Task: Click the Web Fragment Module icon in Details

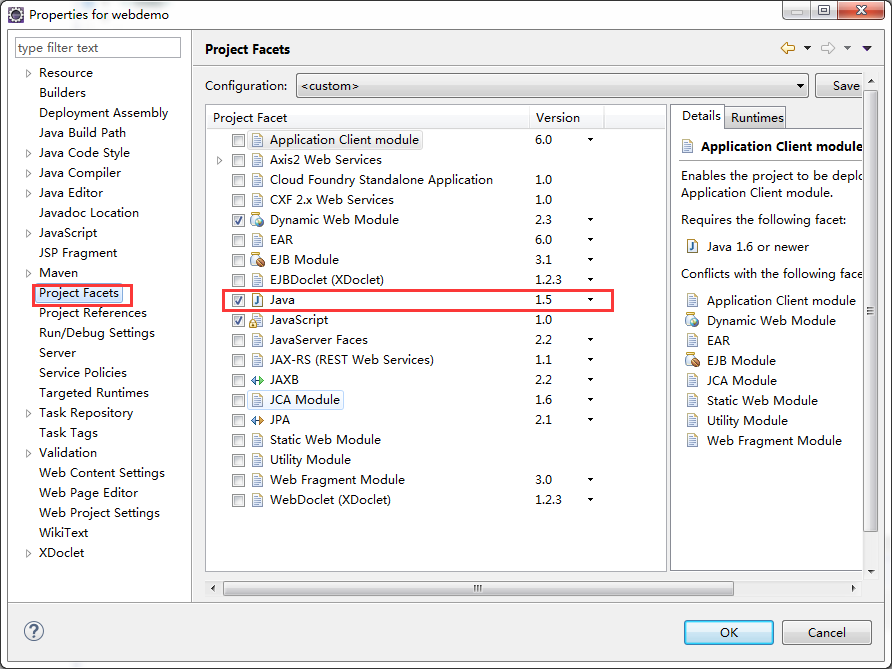Action: [x=692, y=440]
